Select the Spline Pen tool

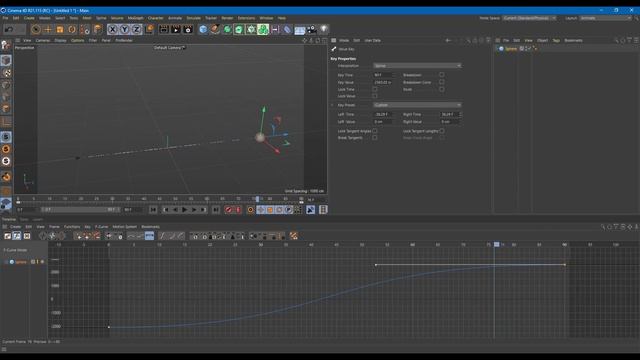click(215, 29)
